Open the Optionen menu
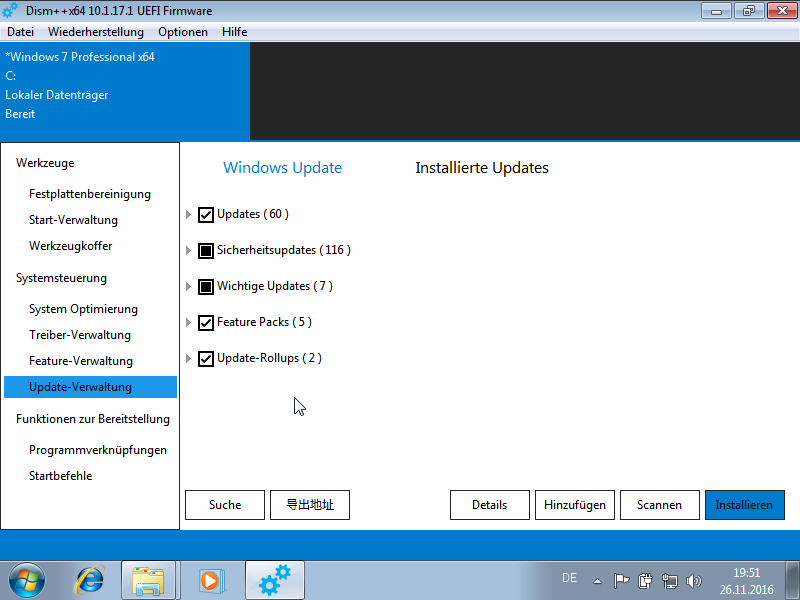This screenshot has height=600, width=800. click(183, 32)
